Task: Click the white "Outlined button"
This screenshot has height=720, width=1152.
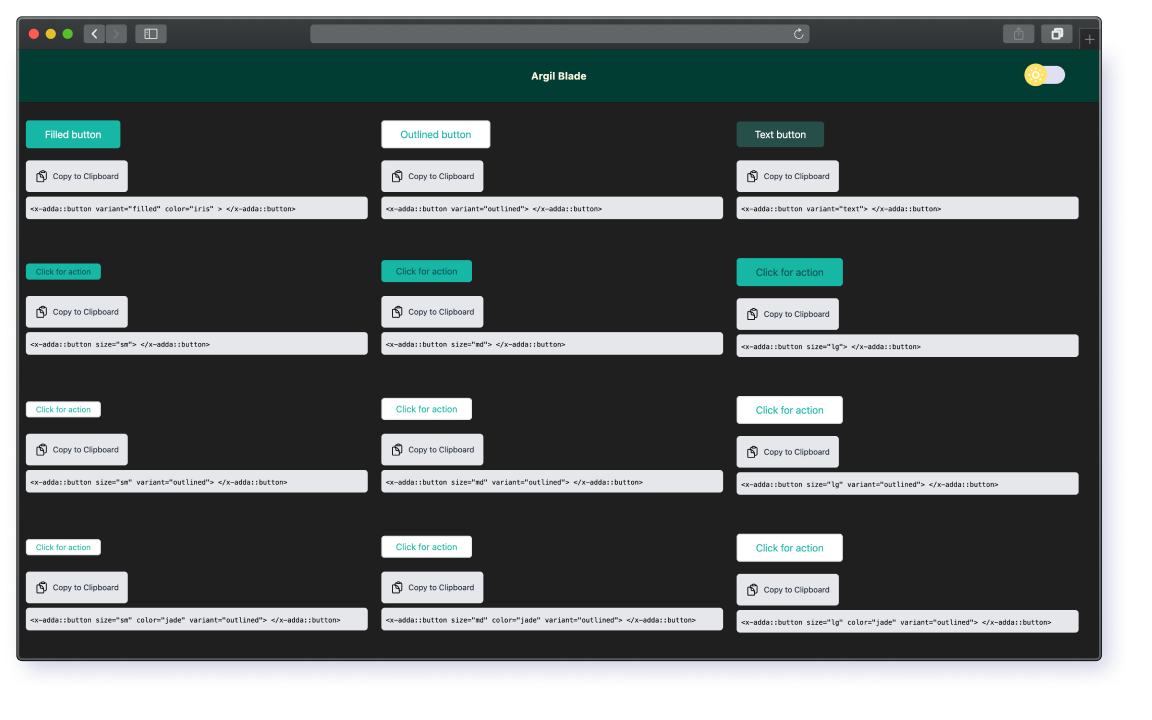Action: [x=436, y=134]
